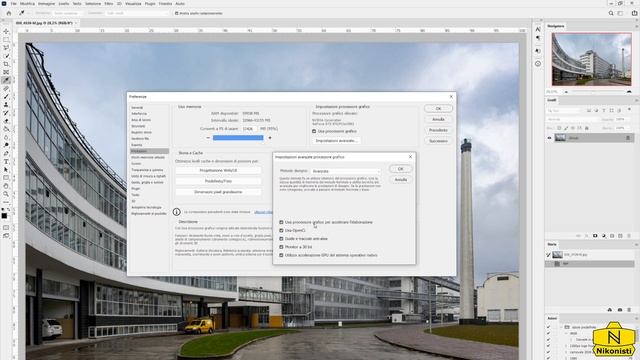Select the Spot Healing Brush tool
640x360 pixels.
[x=6, y=89]
